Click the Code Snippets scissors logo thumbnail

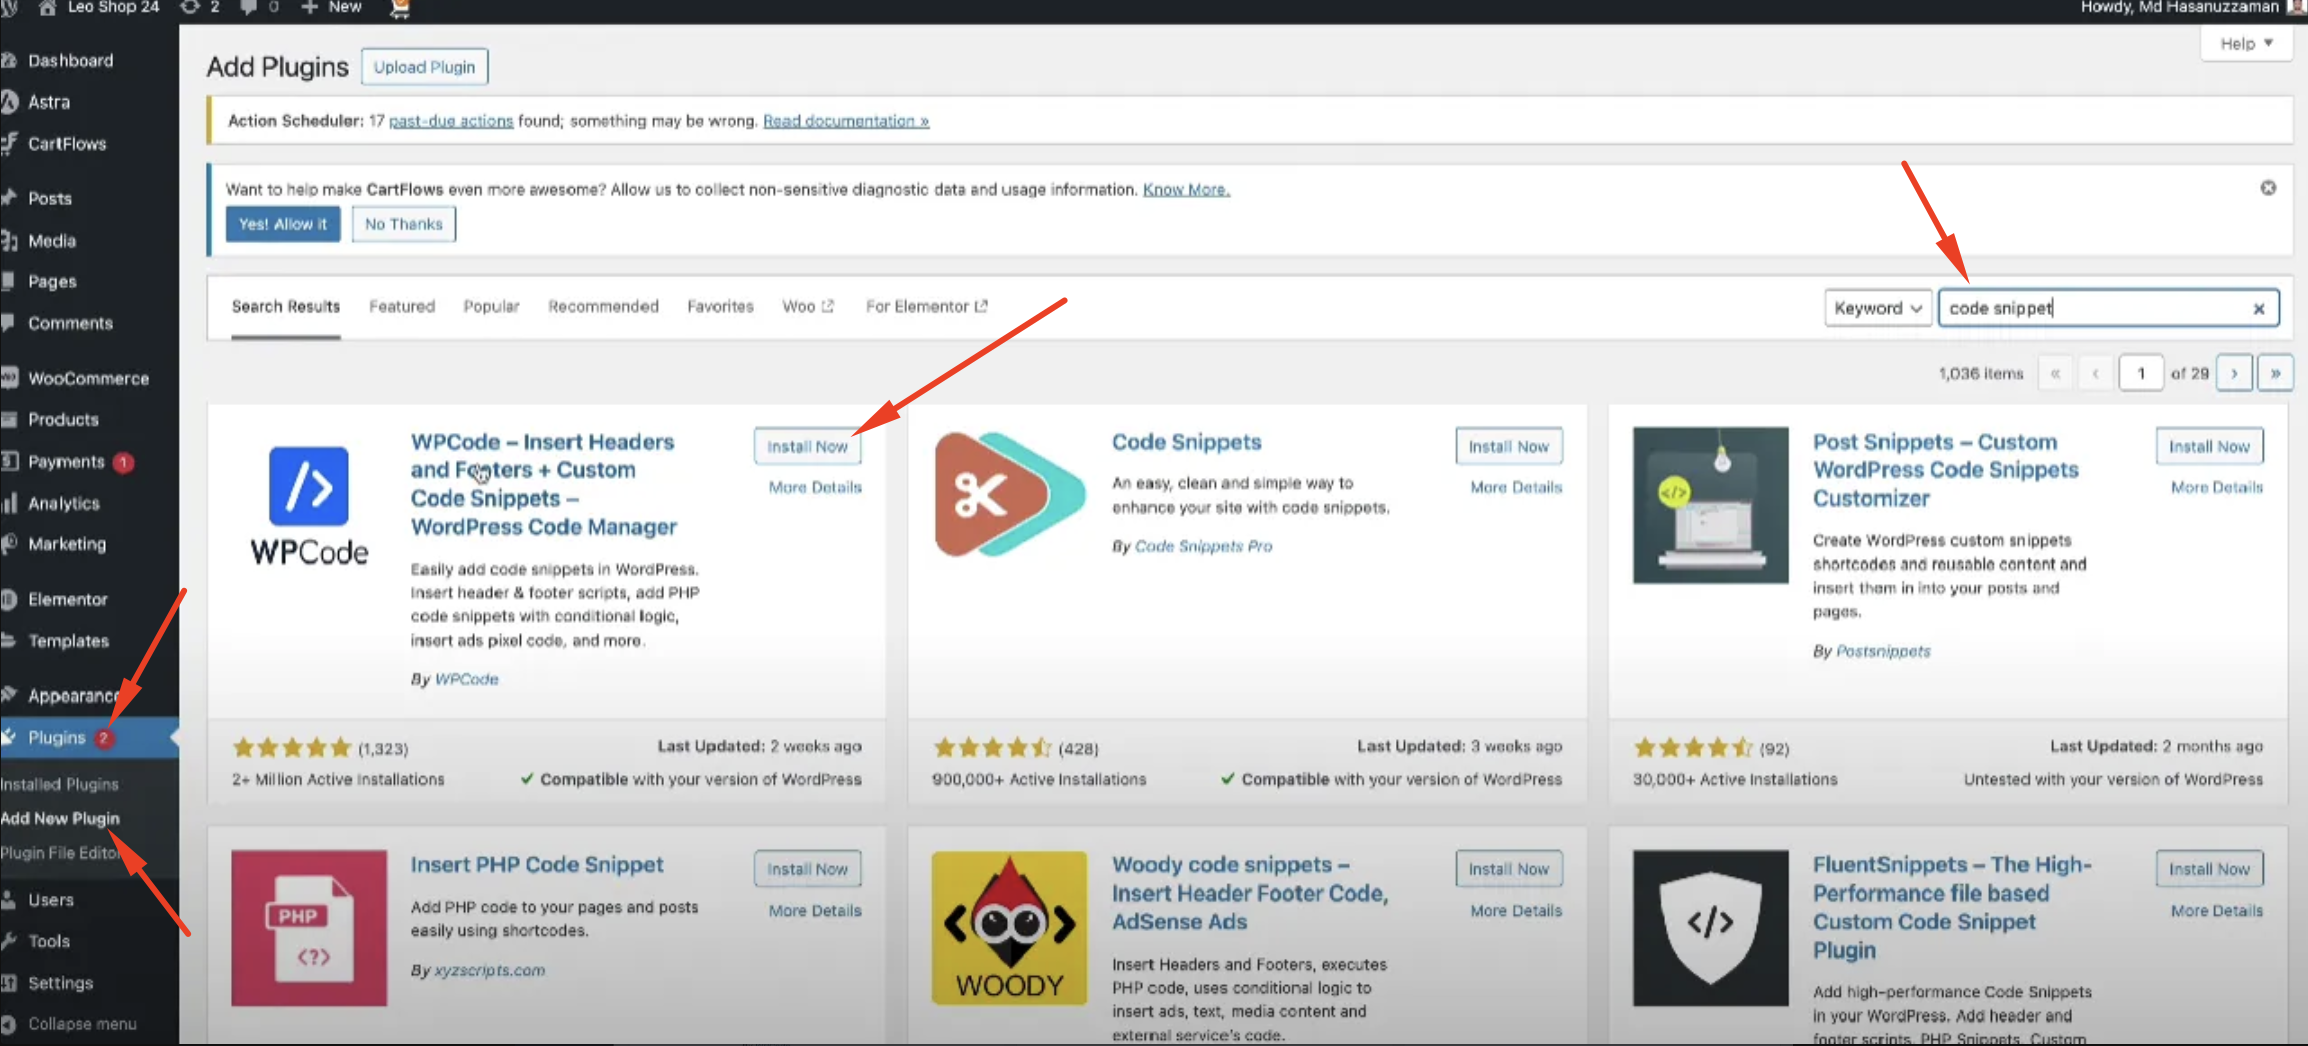tap(1009, 495)
